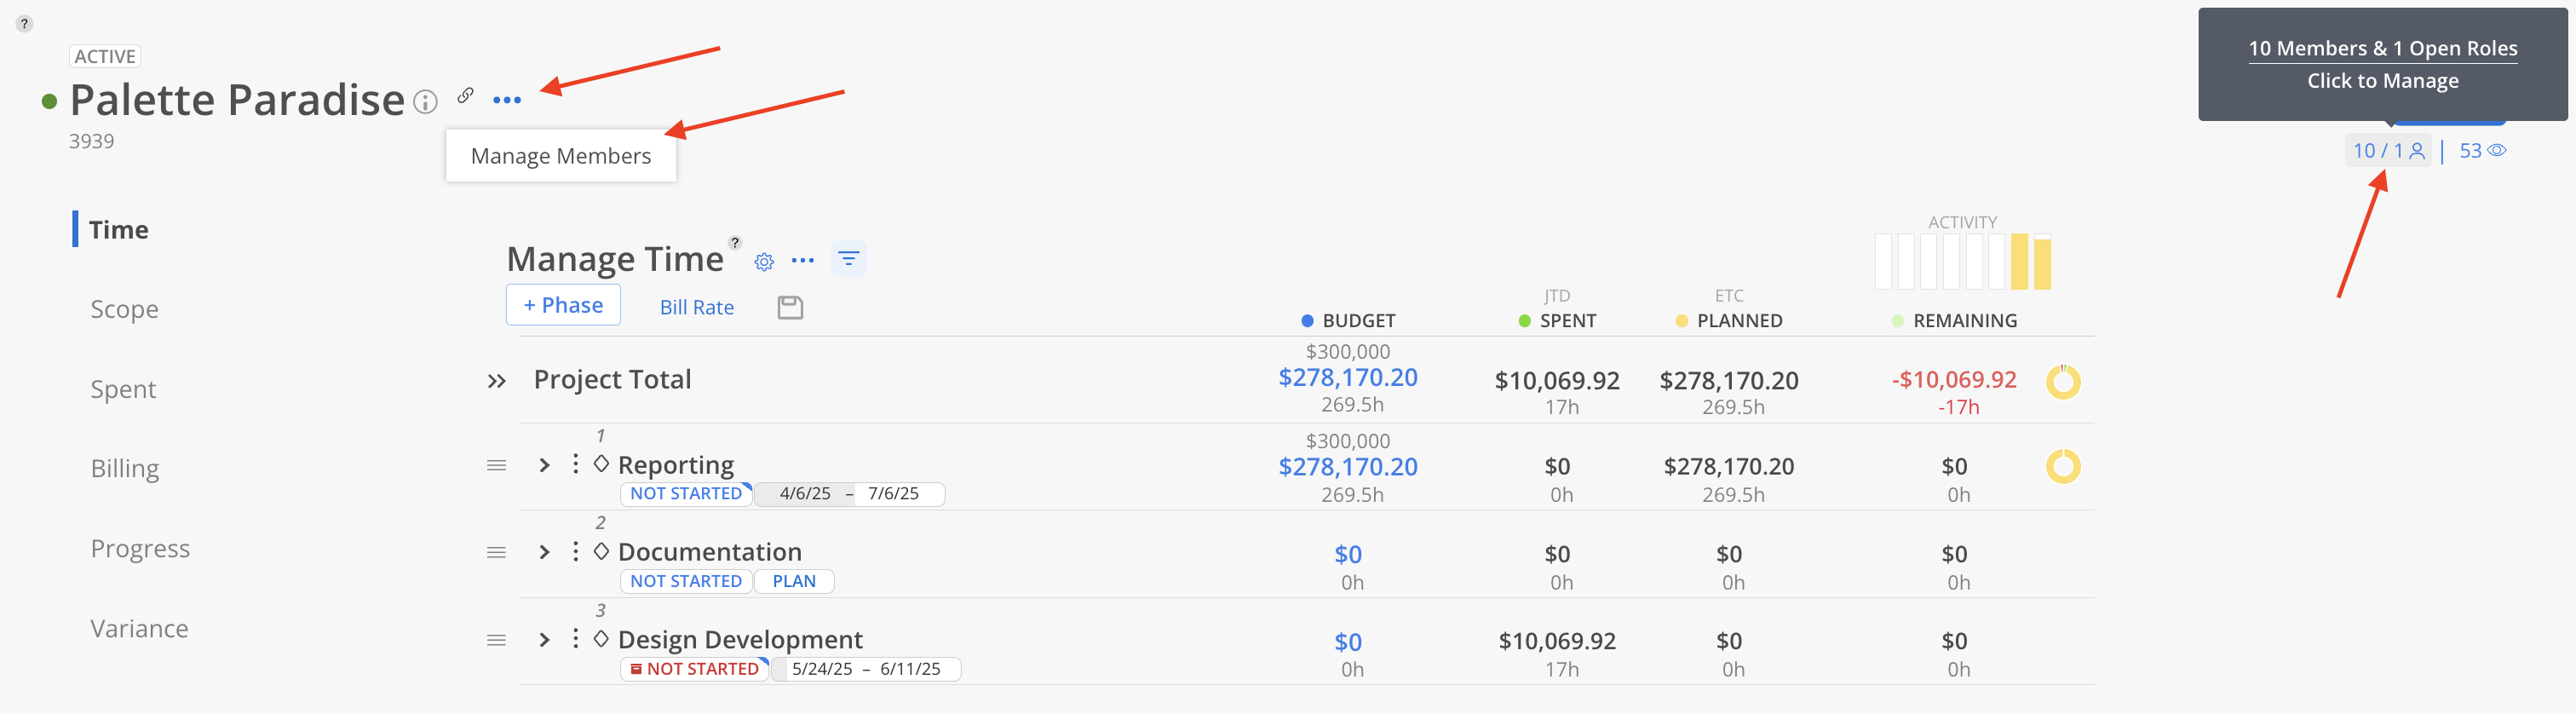Expand the Documentation phase row

[544, 552]
